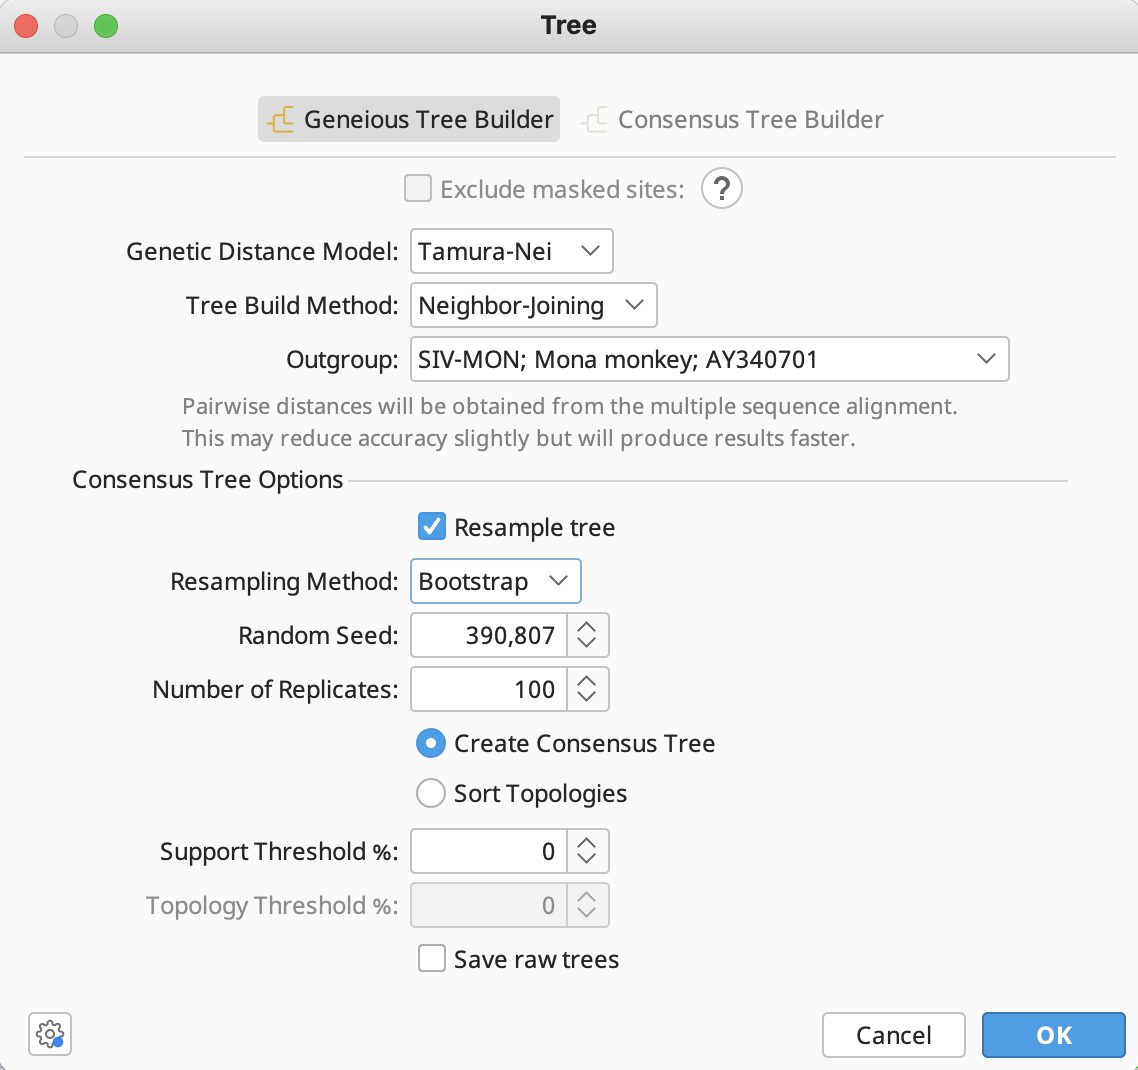The image size is (1138, 1070).
Task: Click the Support Threshold % field
Action: 489,851
